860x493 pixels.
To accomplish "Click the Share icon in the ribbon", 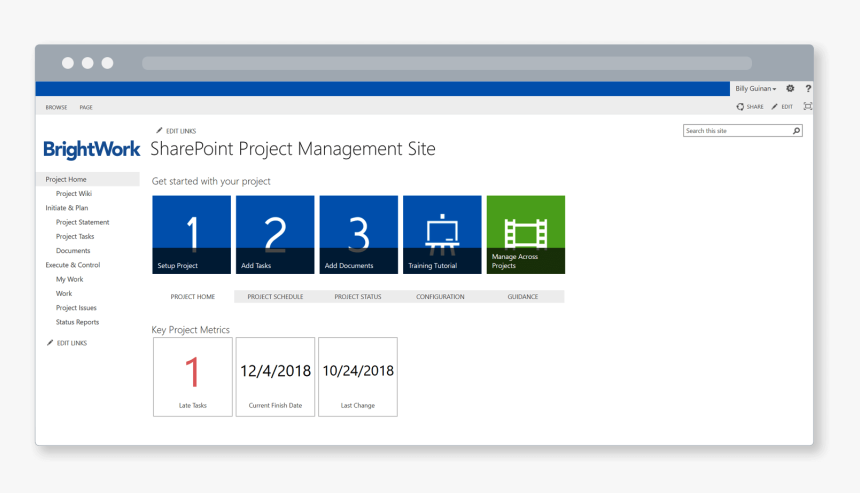I will click(x=740, y=106).
